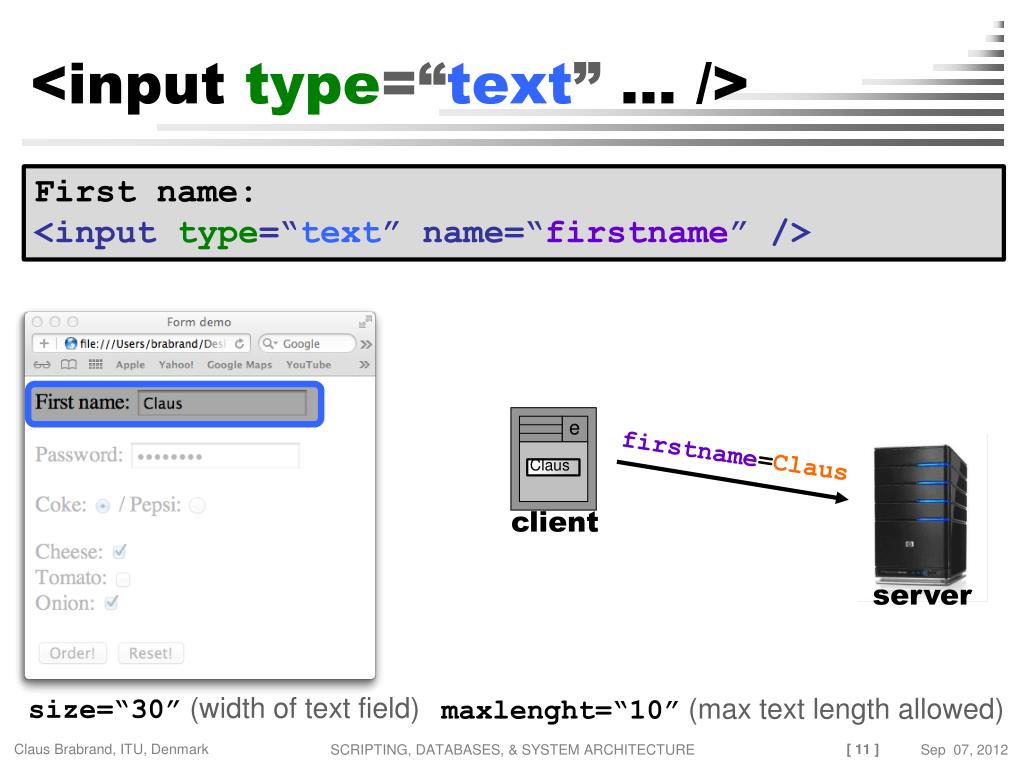Open the YouTube bookmark
This screenshot has height=768, width=1024.
tap(308, 364)
